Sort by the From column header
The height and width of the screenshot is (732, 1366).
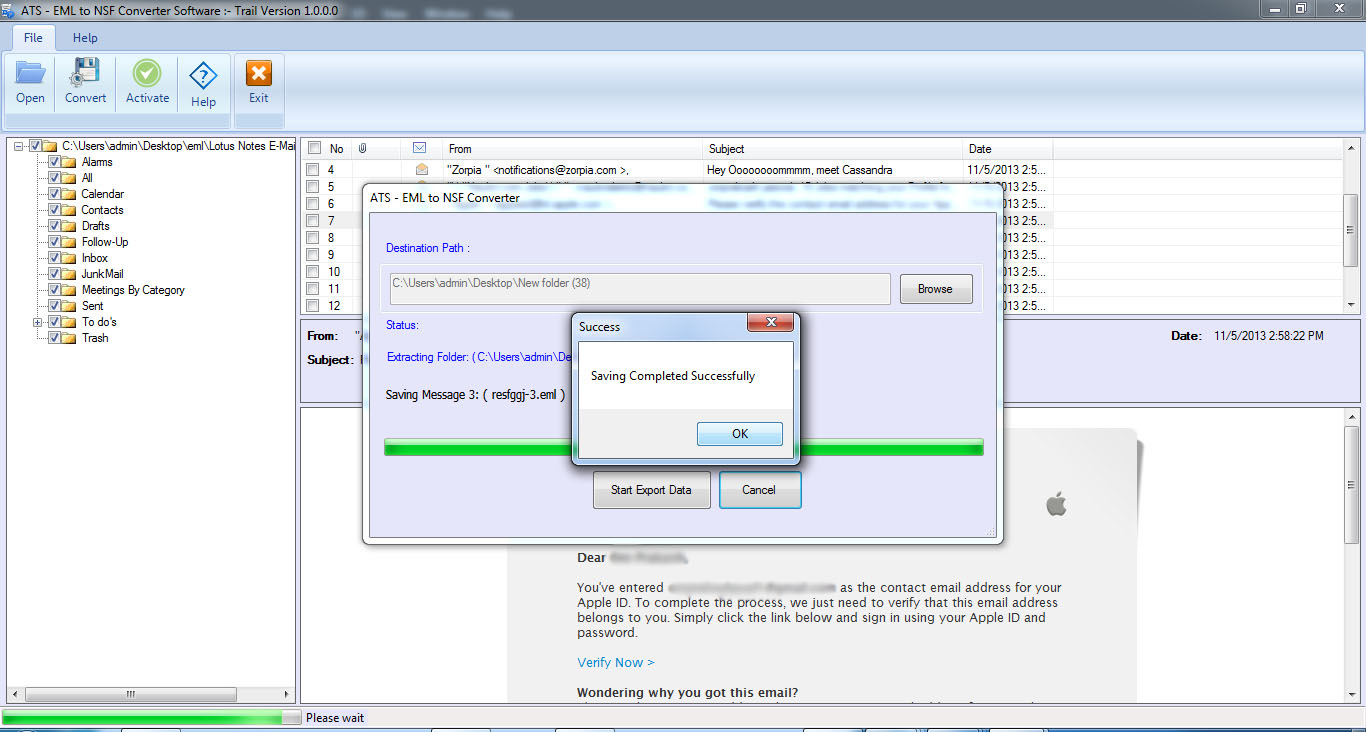(572, 148)
